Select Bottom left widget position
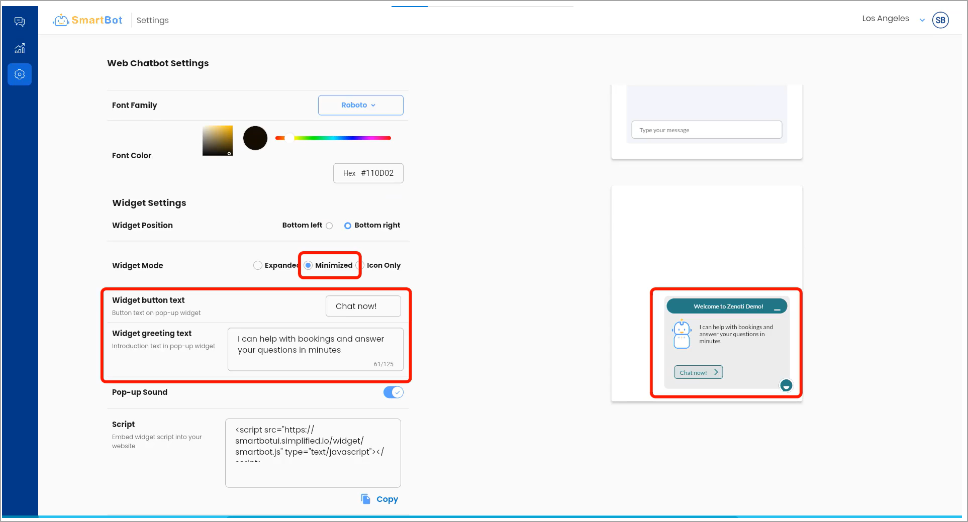Screen dimensions: 968x522 (x=329, y=226)
